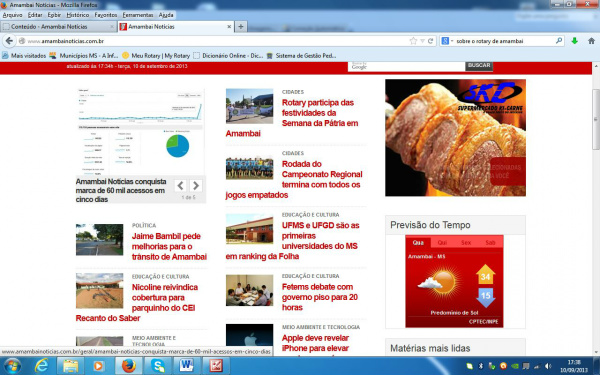Switch to Conteúdo - Amambai Notícias tab
Image resolution: width=600 pixels, height=375 pixels.
pos(59,27)
